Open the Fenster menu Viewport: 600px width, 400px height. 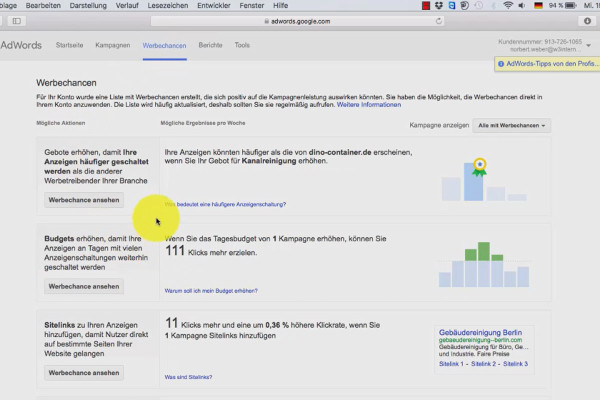coord(251,5)
